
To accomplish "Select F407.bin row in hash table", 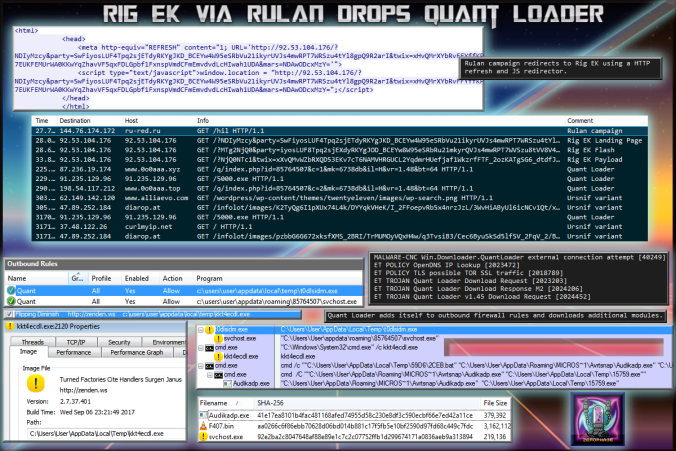I will pyautogui.click(x=354, y=426).
